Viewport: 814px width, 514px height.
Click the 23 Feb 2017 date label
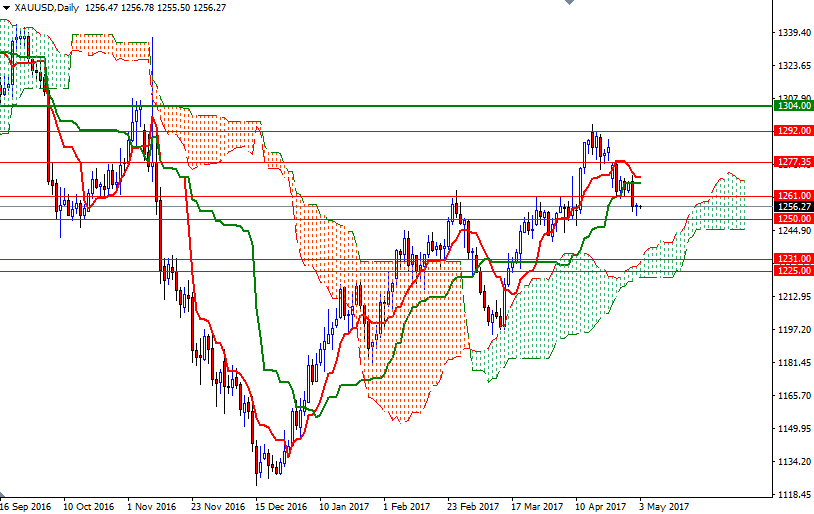point(473,507)
